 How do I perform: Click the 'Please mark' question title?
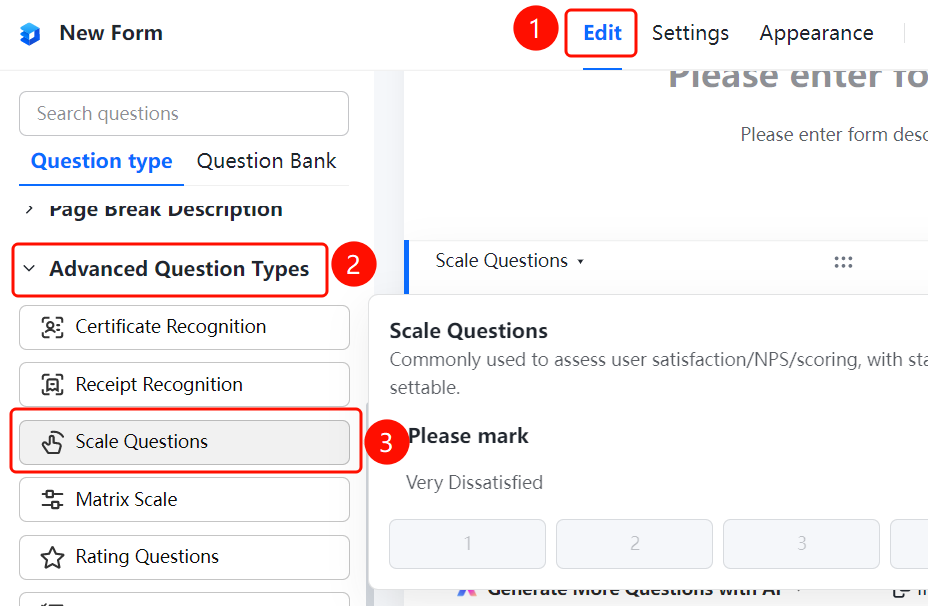coord(468,436)
